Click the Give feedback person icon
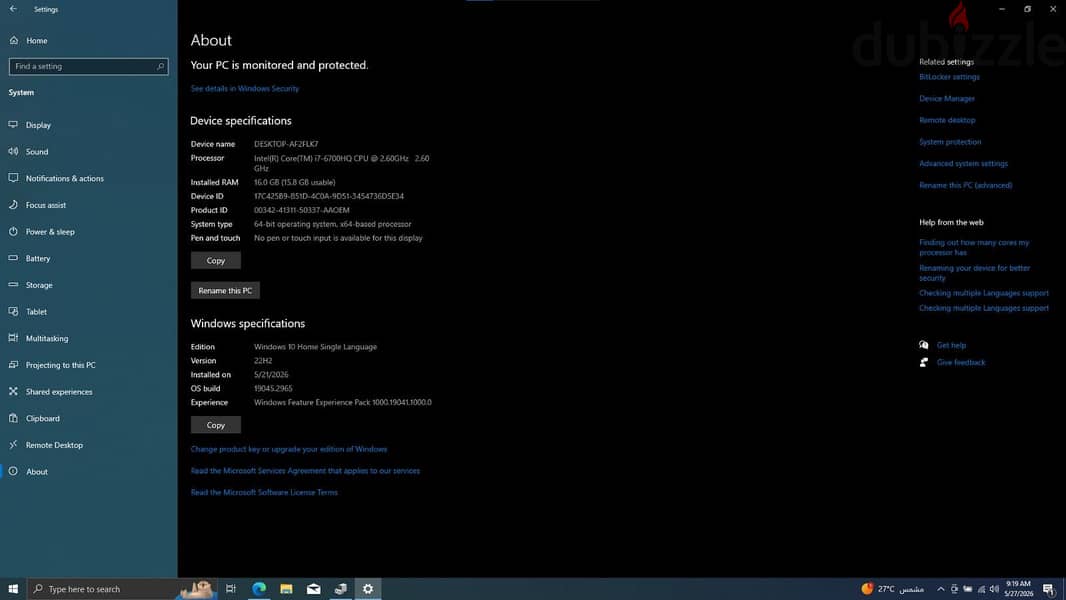This screenshot has height=600, width=1066. [x=923, y=362]
